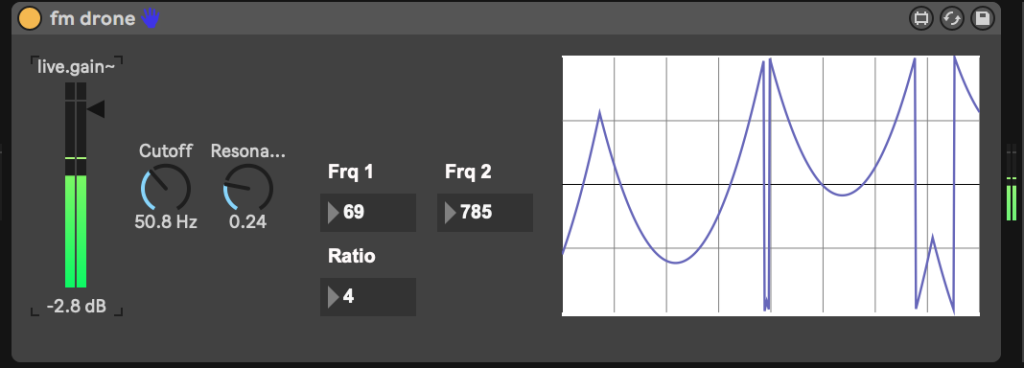Adjust the Cutoff dial
This screenshot has height=368, width=1024.
tap(166, 188)
